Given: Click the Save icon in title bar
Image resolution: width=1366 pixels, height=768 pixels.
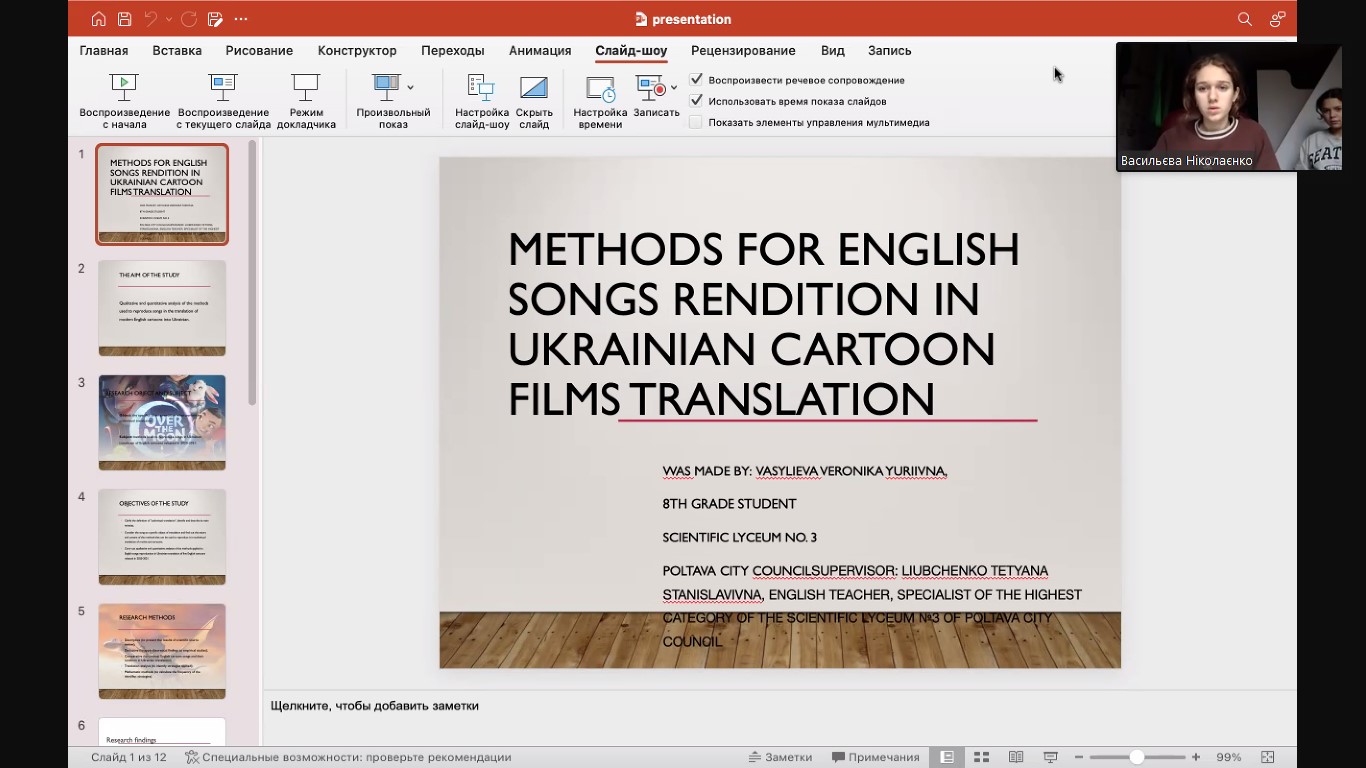Looking at the screenshot, I should coord(124,19).
